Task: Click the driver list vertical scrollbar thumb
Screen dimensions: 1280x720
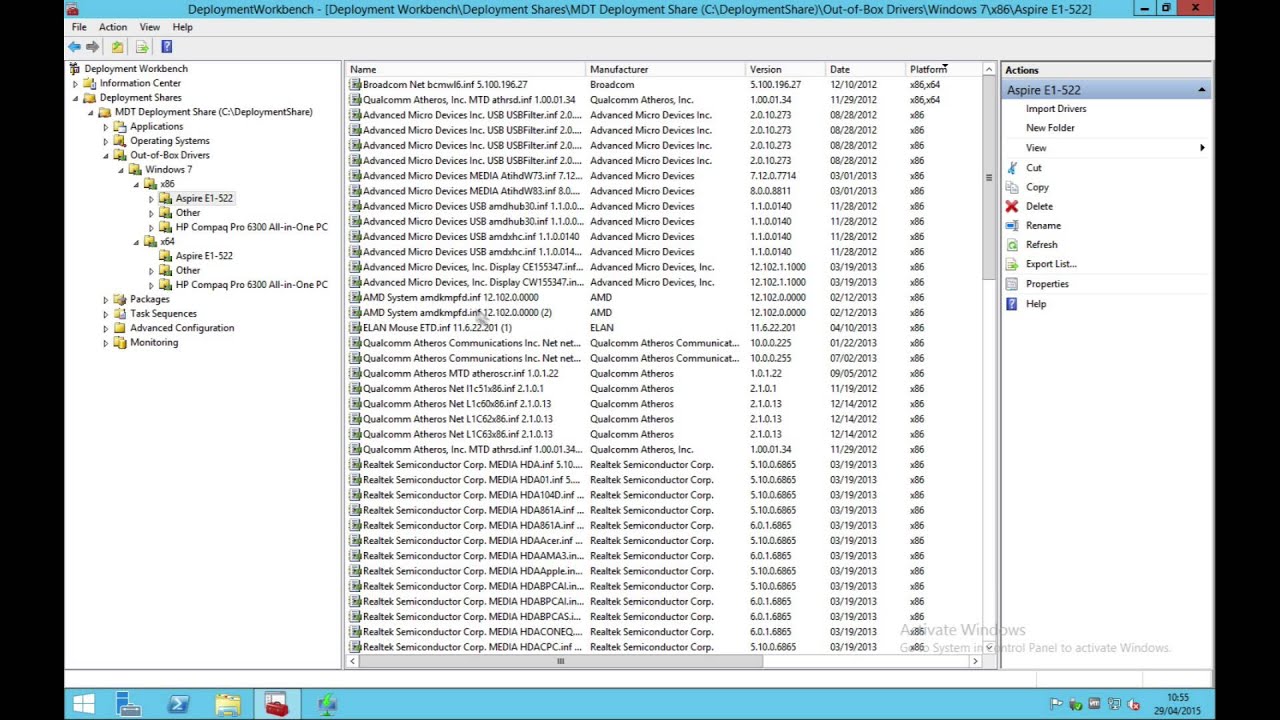Action: pos(989,178)
